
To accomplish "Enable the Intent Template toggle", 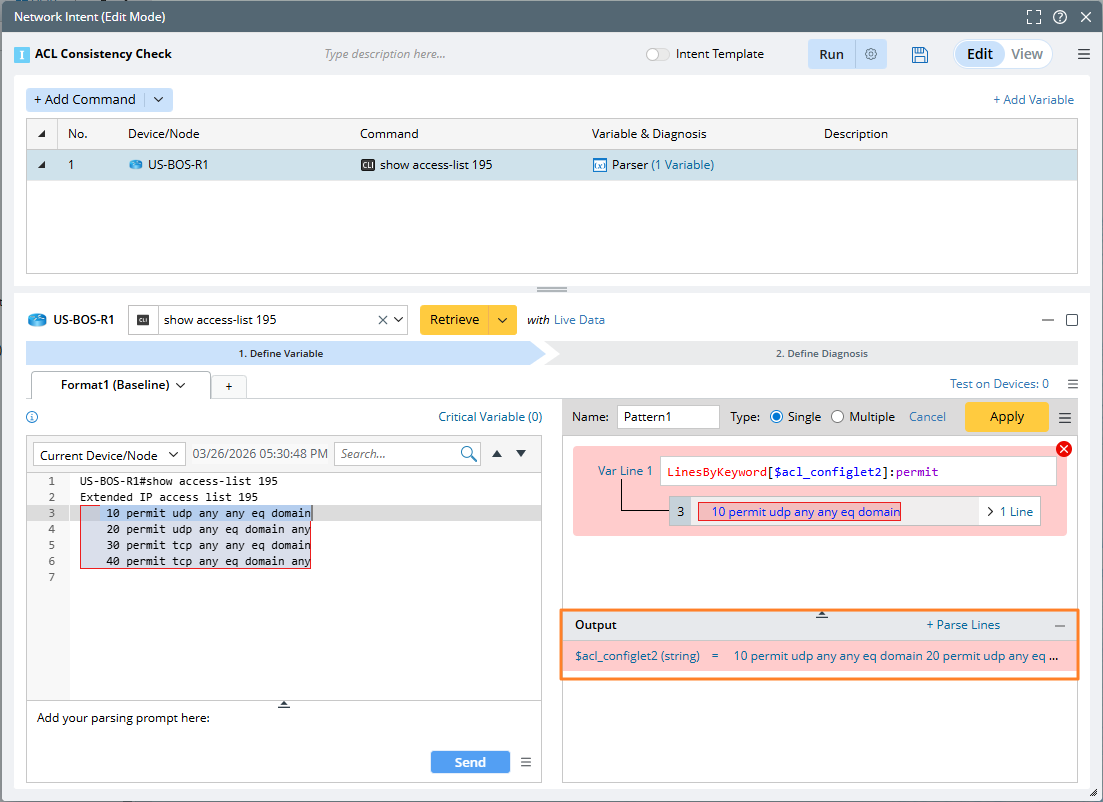I will pyautogui.click(x=657, y=55).
